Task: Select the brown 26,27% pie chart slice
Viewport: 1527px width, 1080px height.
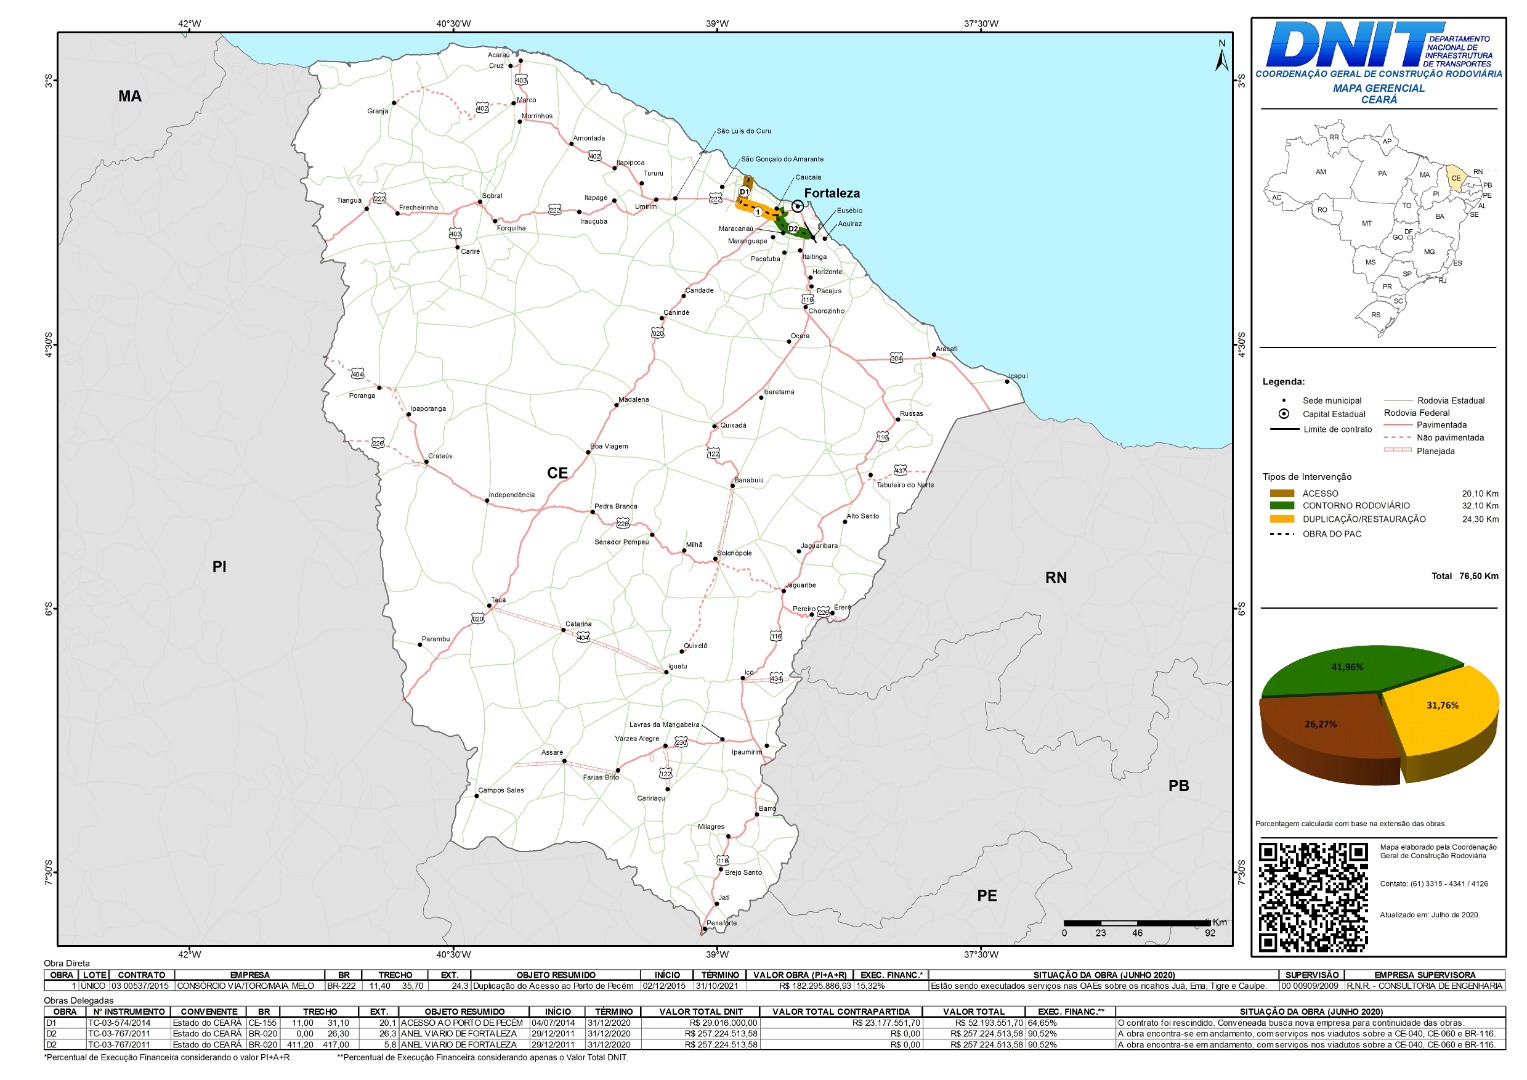Action: pyautogui.click(x=1325, y=730)
